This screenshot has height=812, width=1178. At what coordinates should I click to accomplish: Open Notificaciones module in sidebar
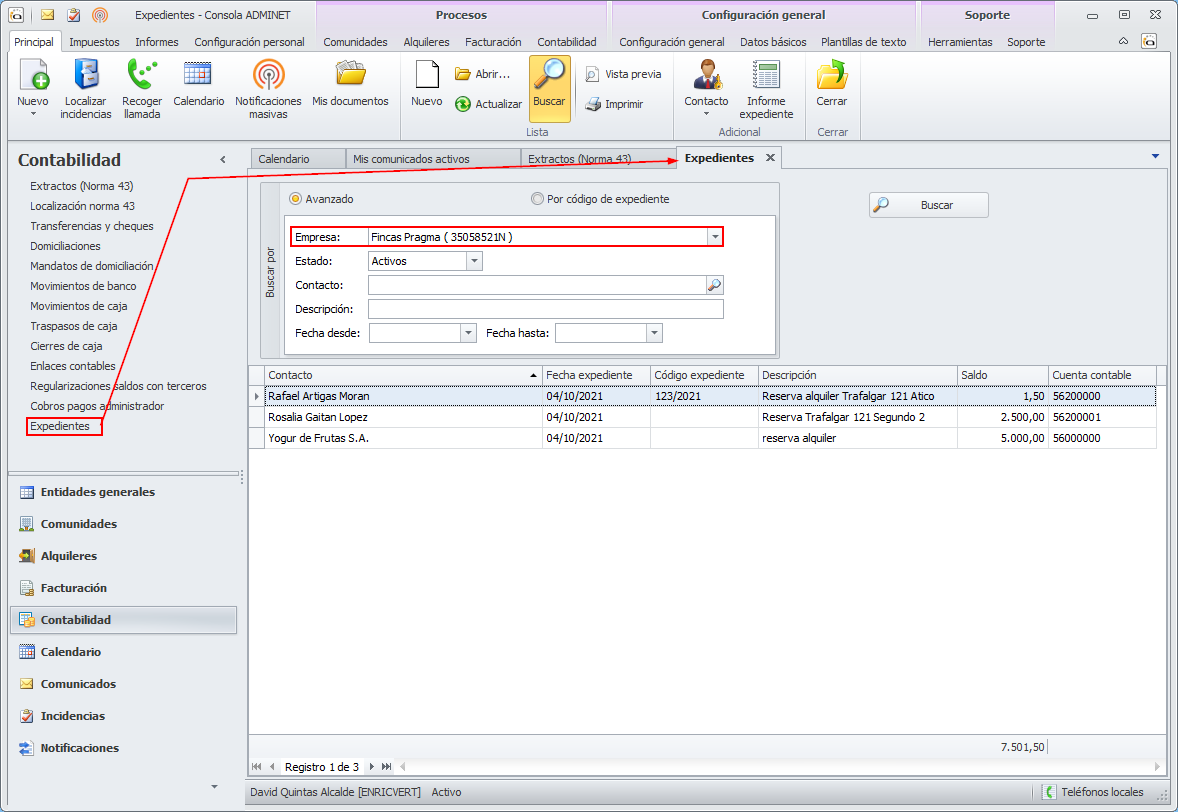click(x=123, y=747)
